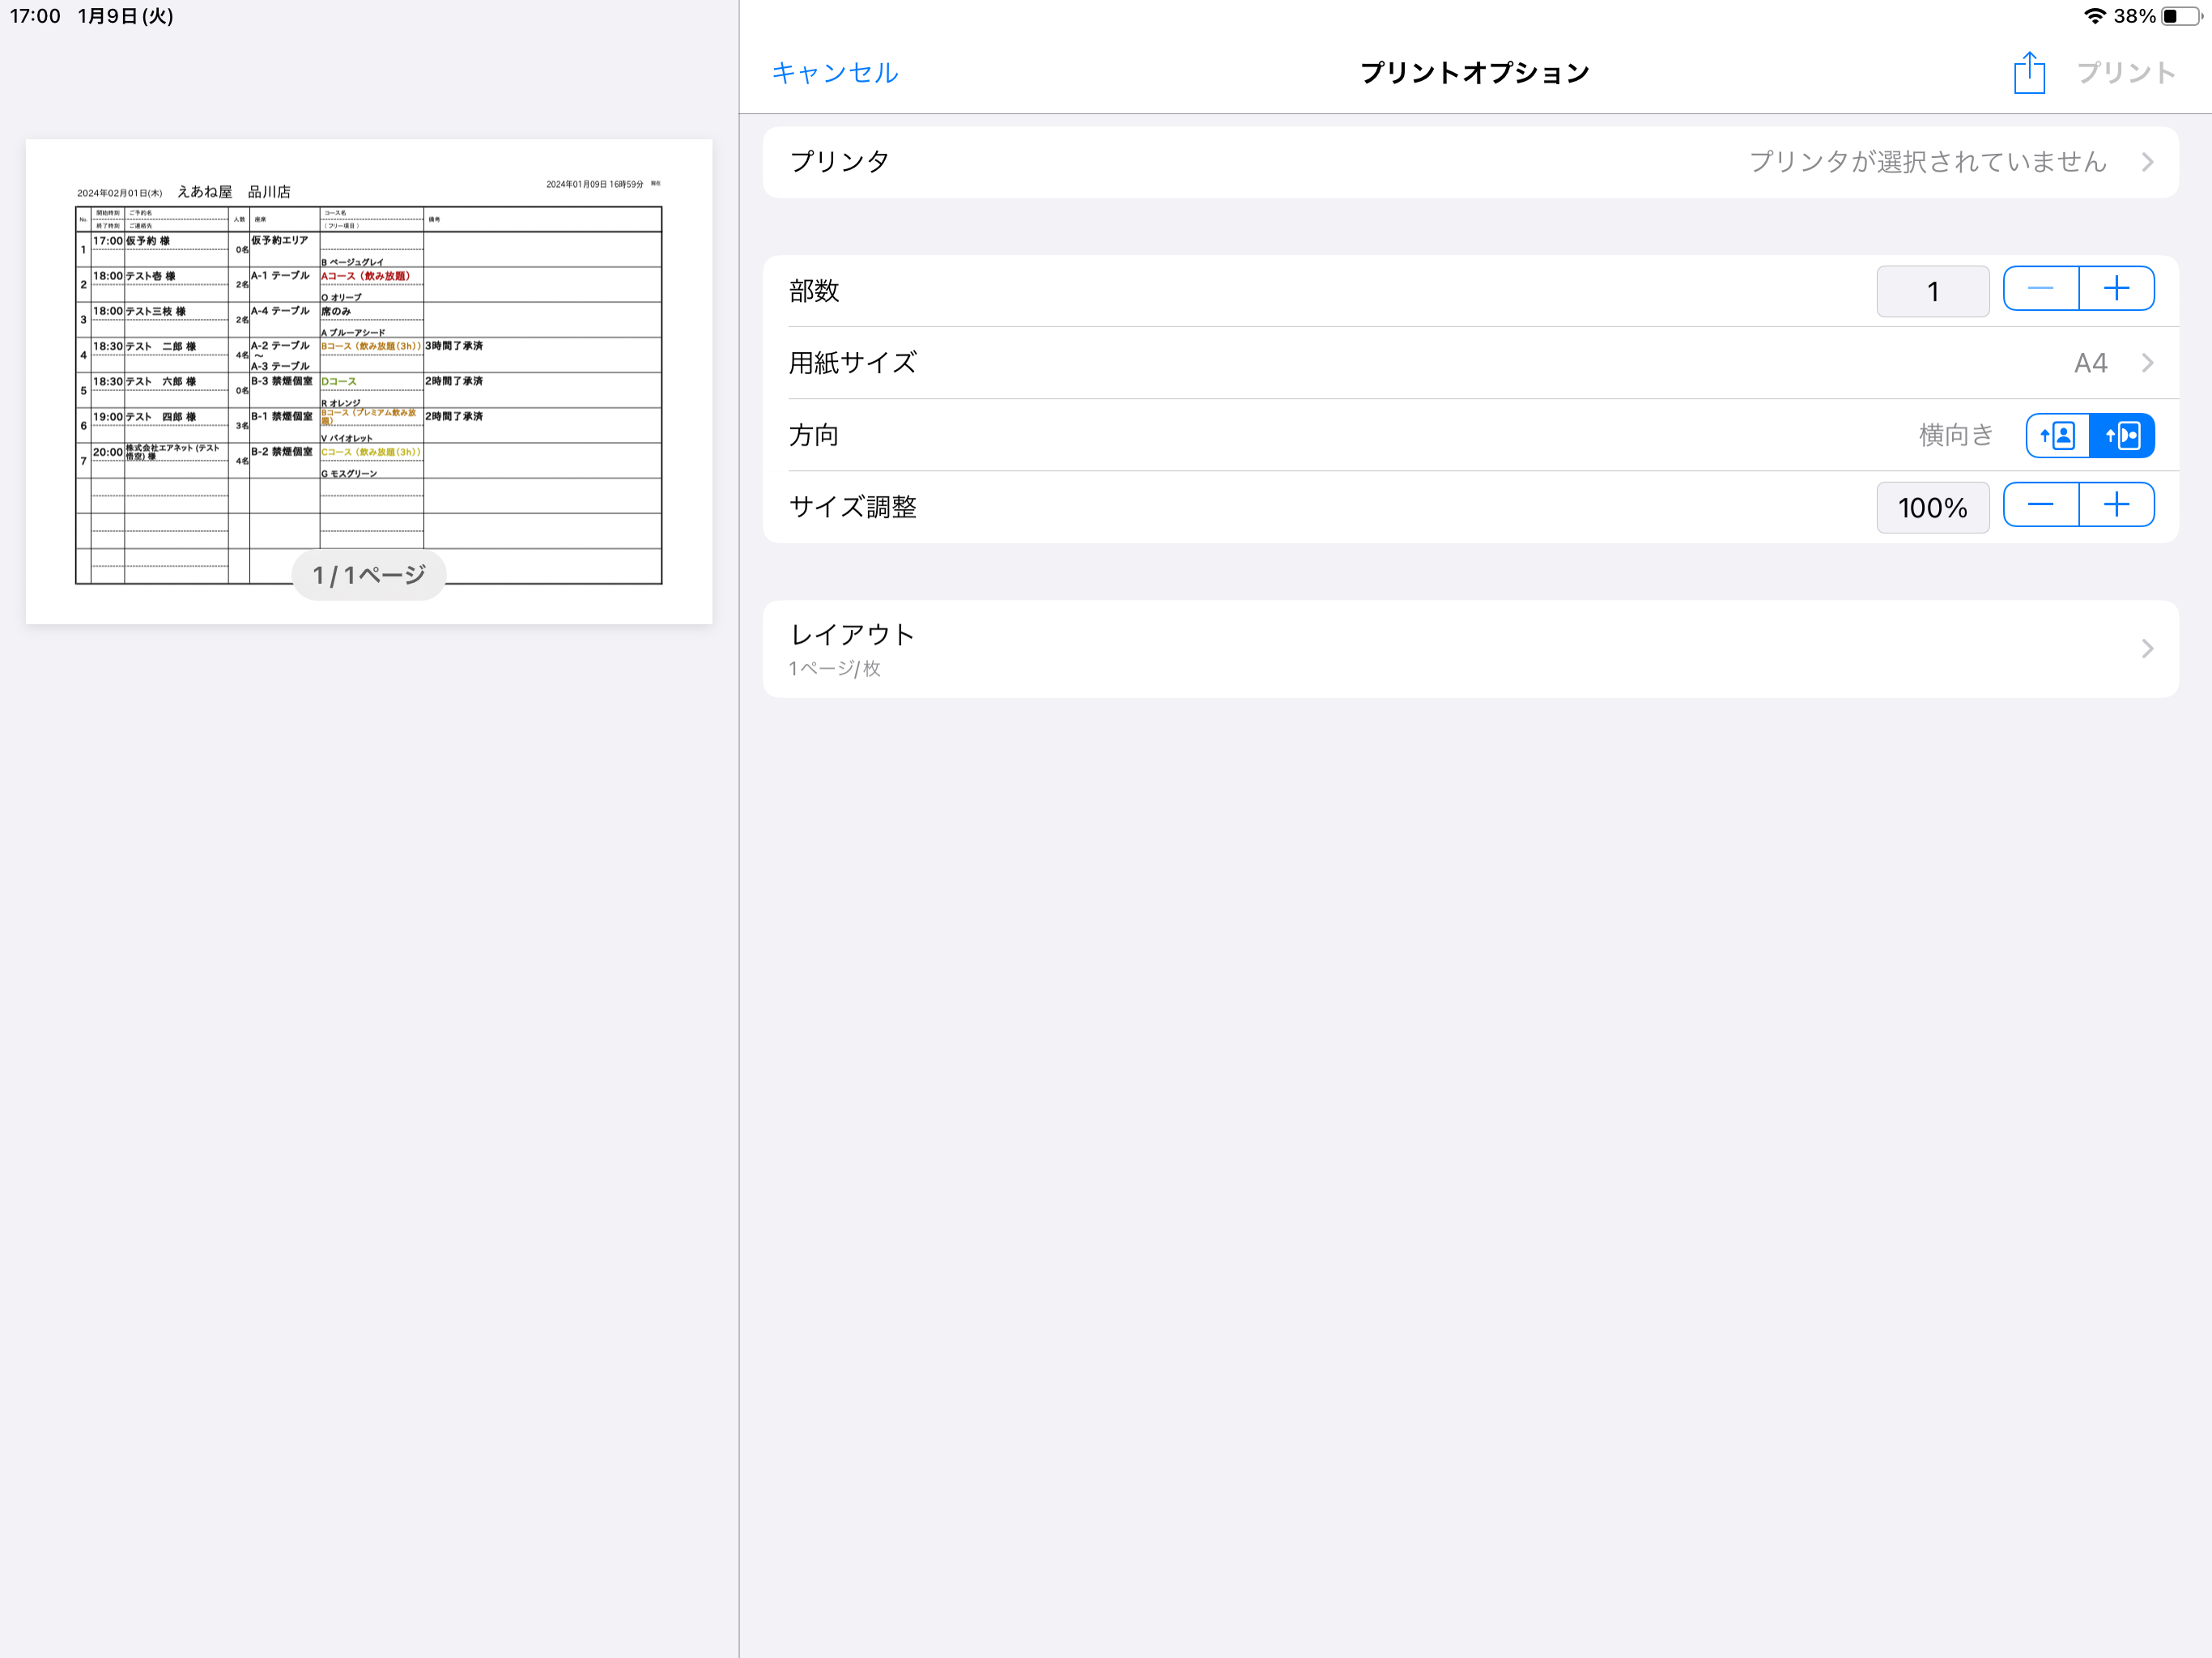Tap the プリンタが選択されていません text
Viewport: 2212px width, 1658px height.
click(1928, 162)
